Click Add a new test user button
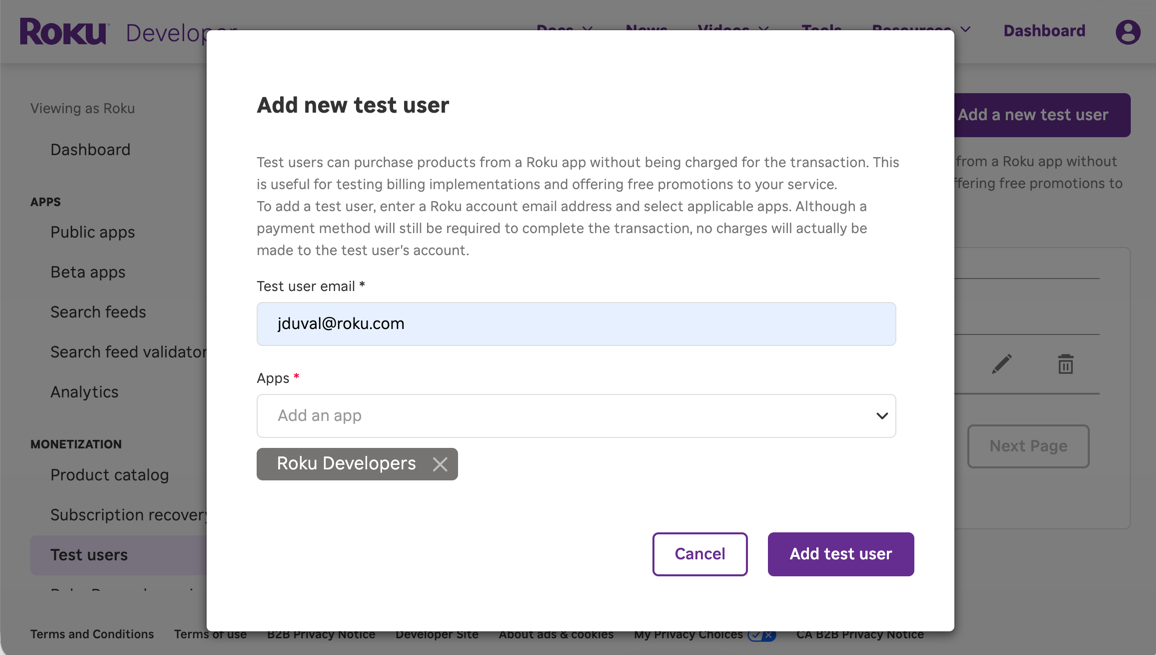 (x=1041, y=115)
